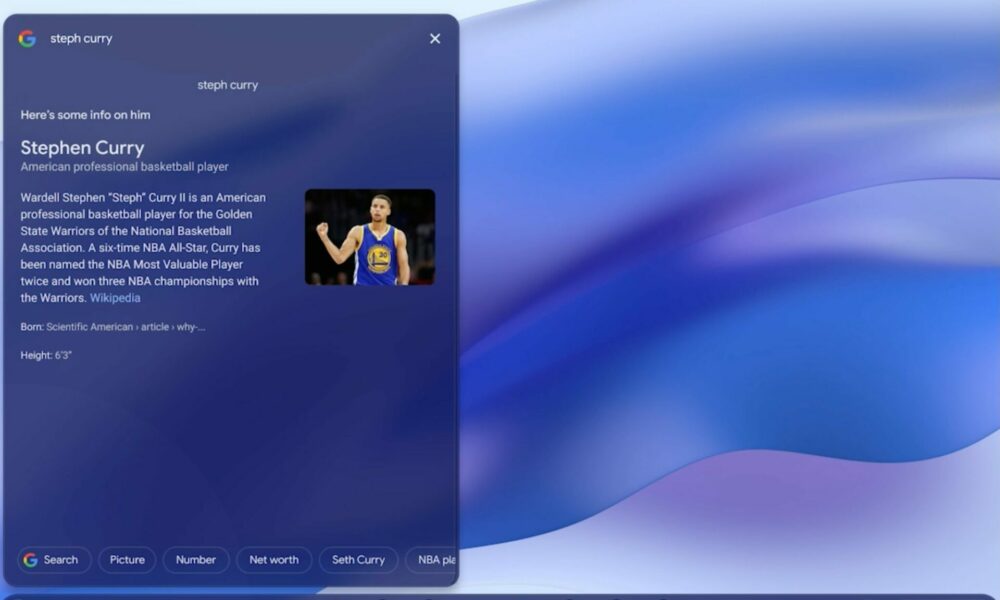Close the Assistant panel with X
This screenshot has width=1000, height=600.
(x=435, y=39)
